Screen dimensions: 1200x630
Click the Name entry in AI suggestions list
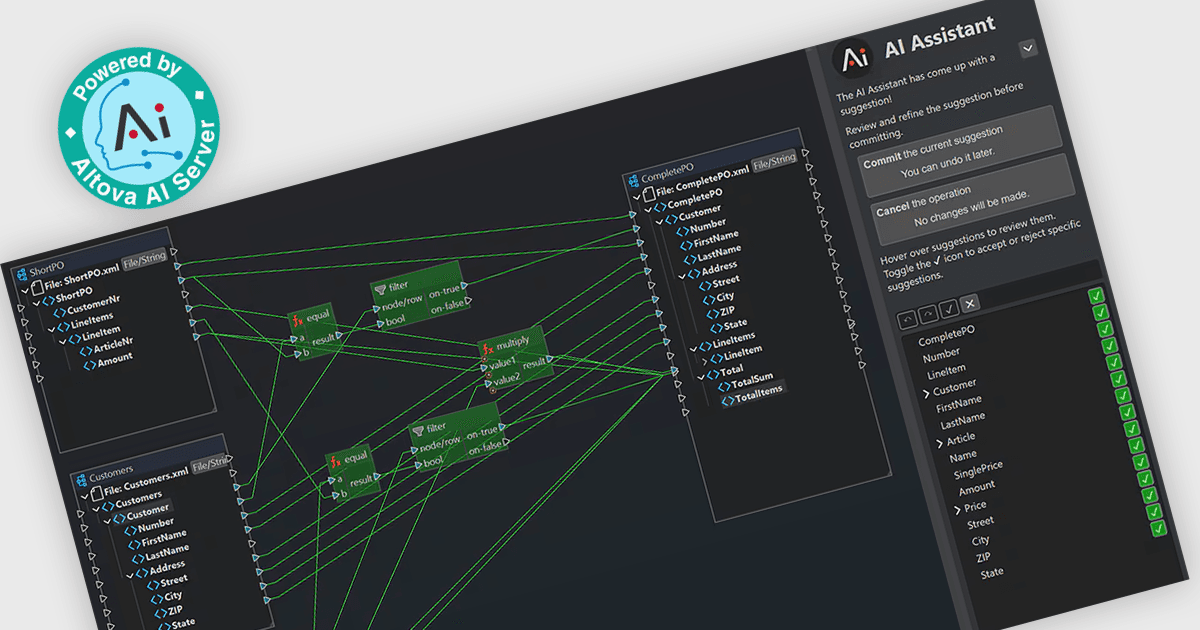click(x=963, y=456)
